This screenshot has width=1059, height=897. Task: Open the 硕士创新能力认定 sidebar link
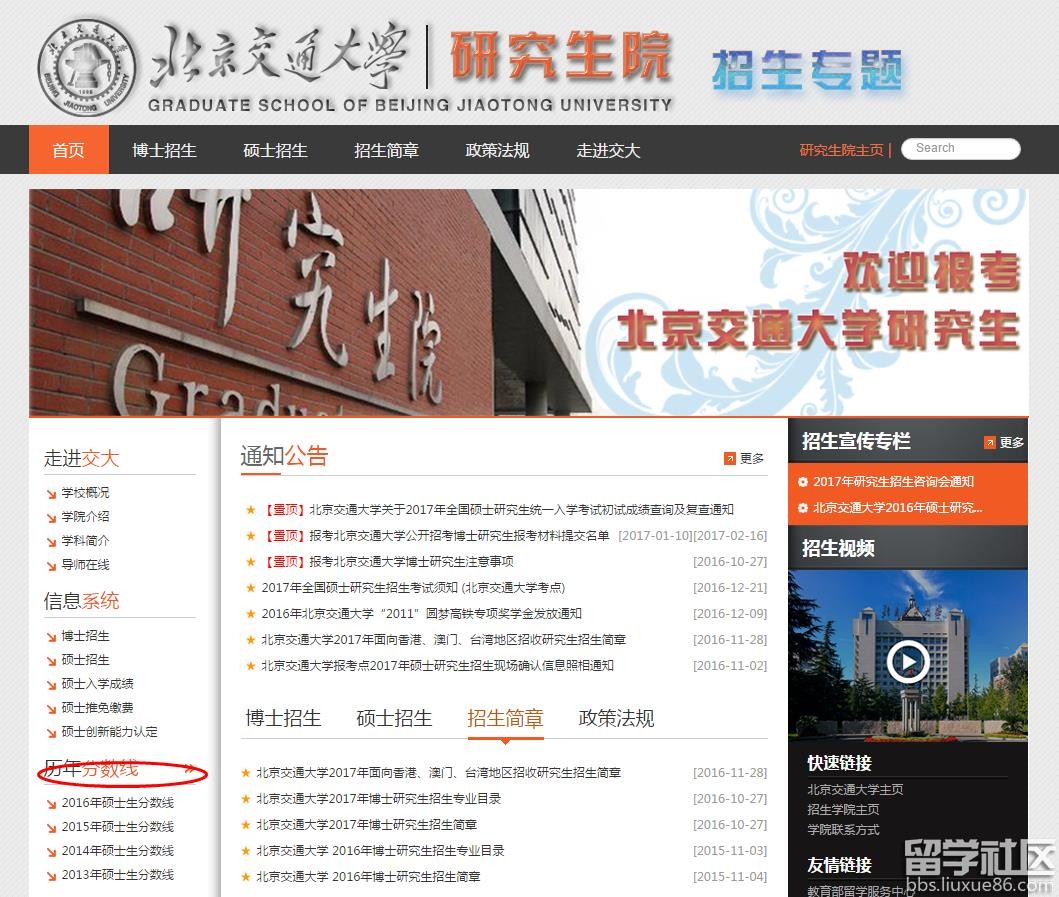point(109,732)
